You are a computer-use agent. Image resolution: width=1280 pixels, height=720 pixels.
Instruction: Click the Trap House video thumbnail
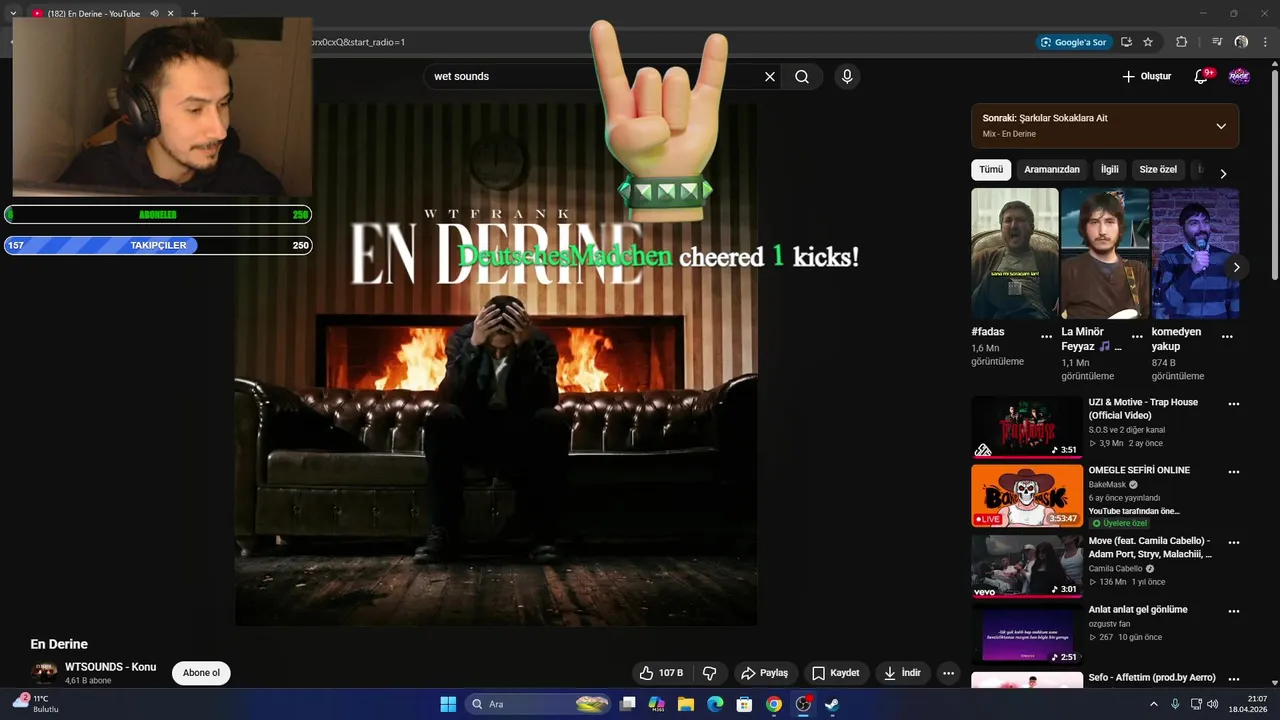click(x=1027, y=427)
